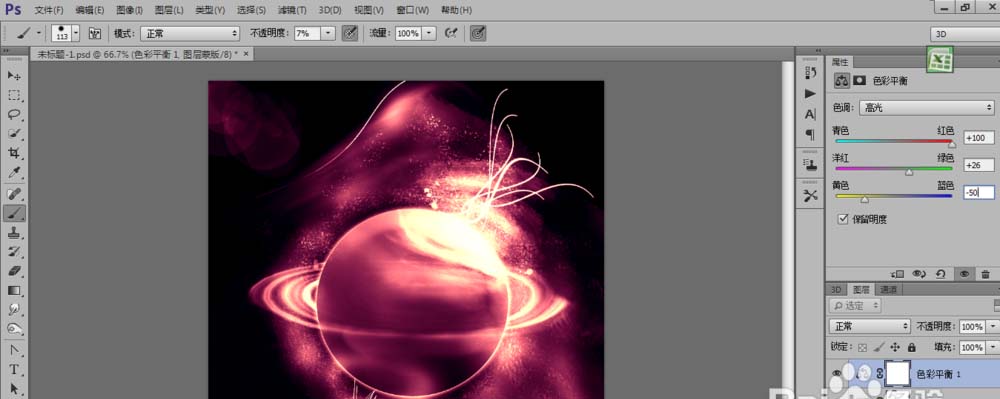The height and width of the screenshot is (399, 1000).
Task: Select the Eraser tool
Action: click(x=14, y=272)
